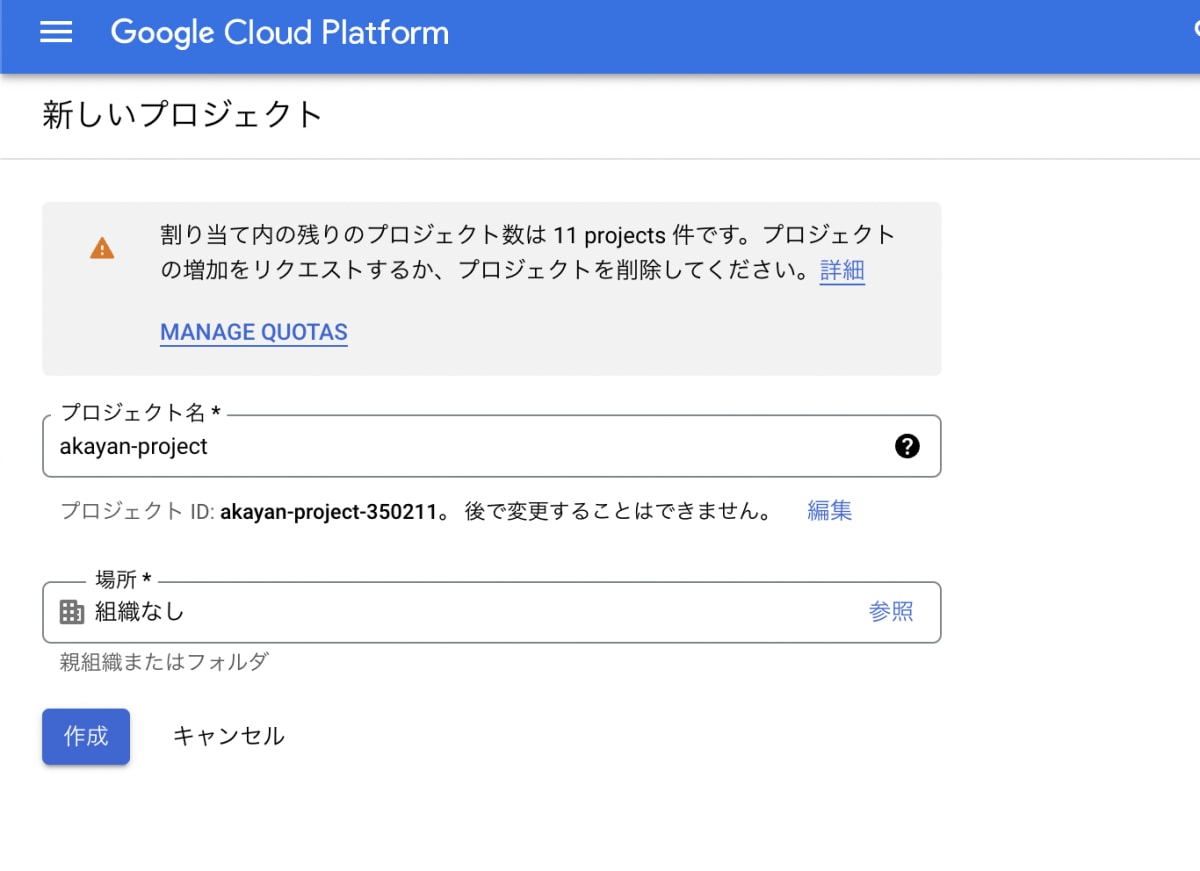
Task: Click the 場所 field label
Action: click(122, 580)
